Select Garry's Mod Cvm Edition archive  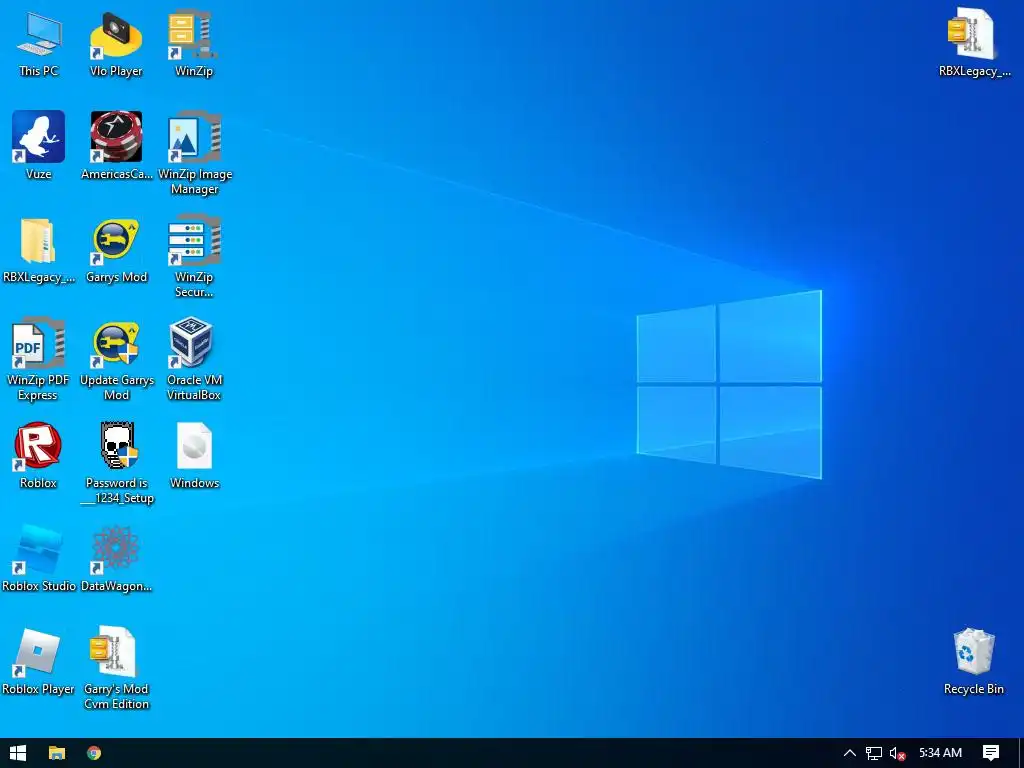pyautogui.click(x=116, y=668)
